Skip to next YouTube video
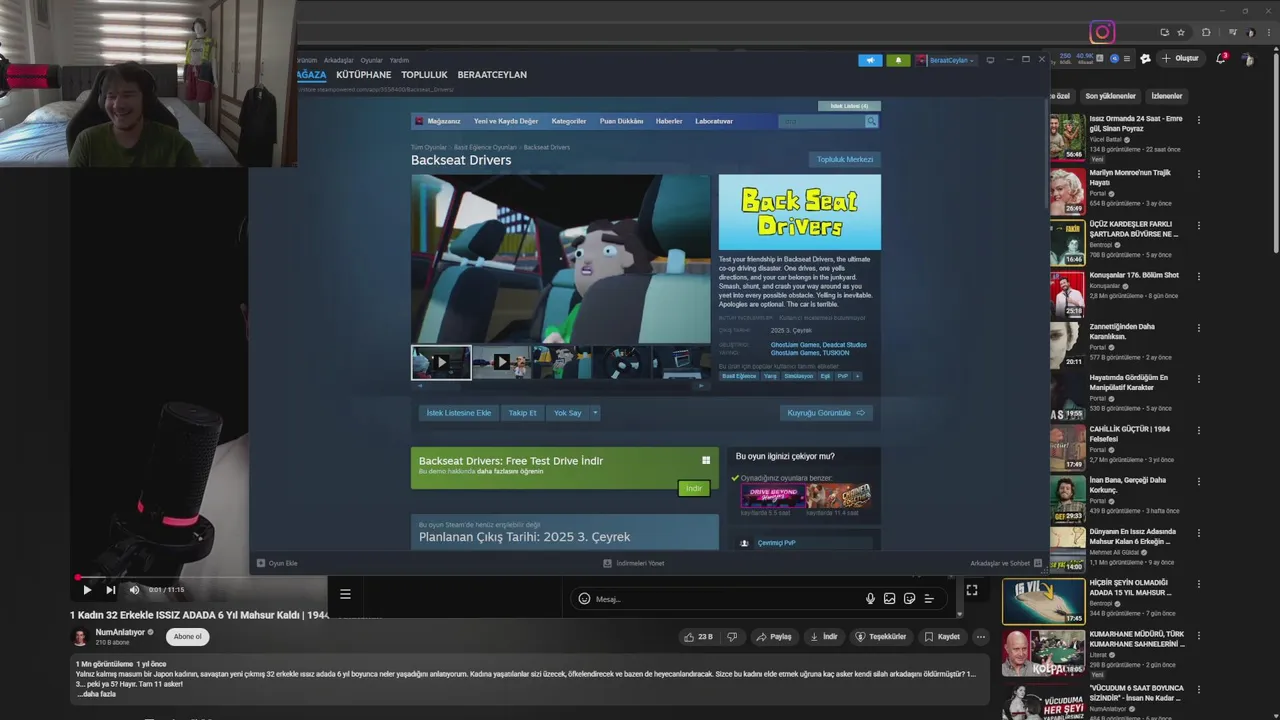Viewport: 1280px width, 720px height. tap(111, 590)
